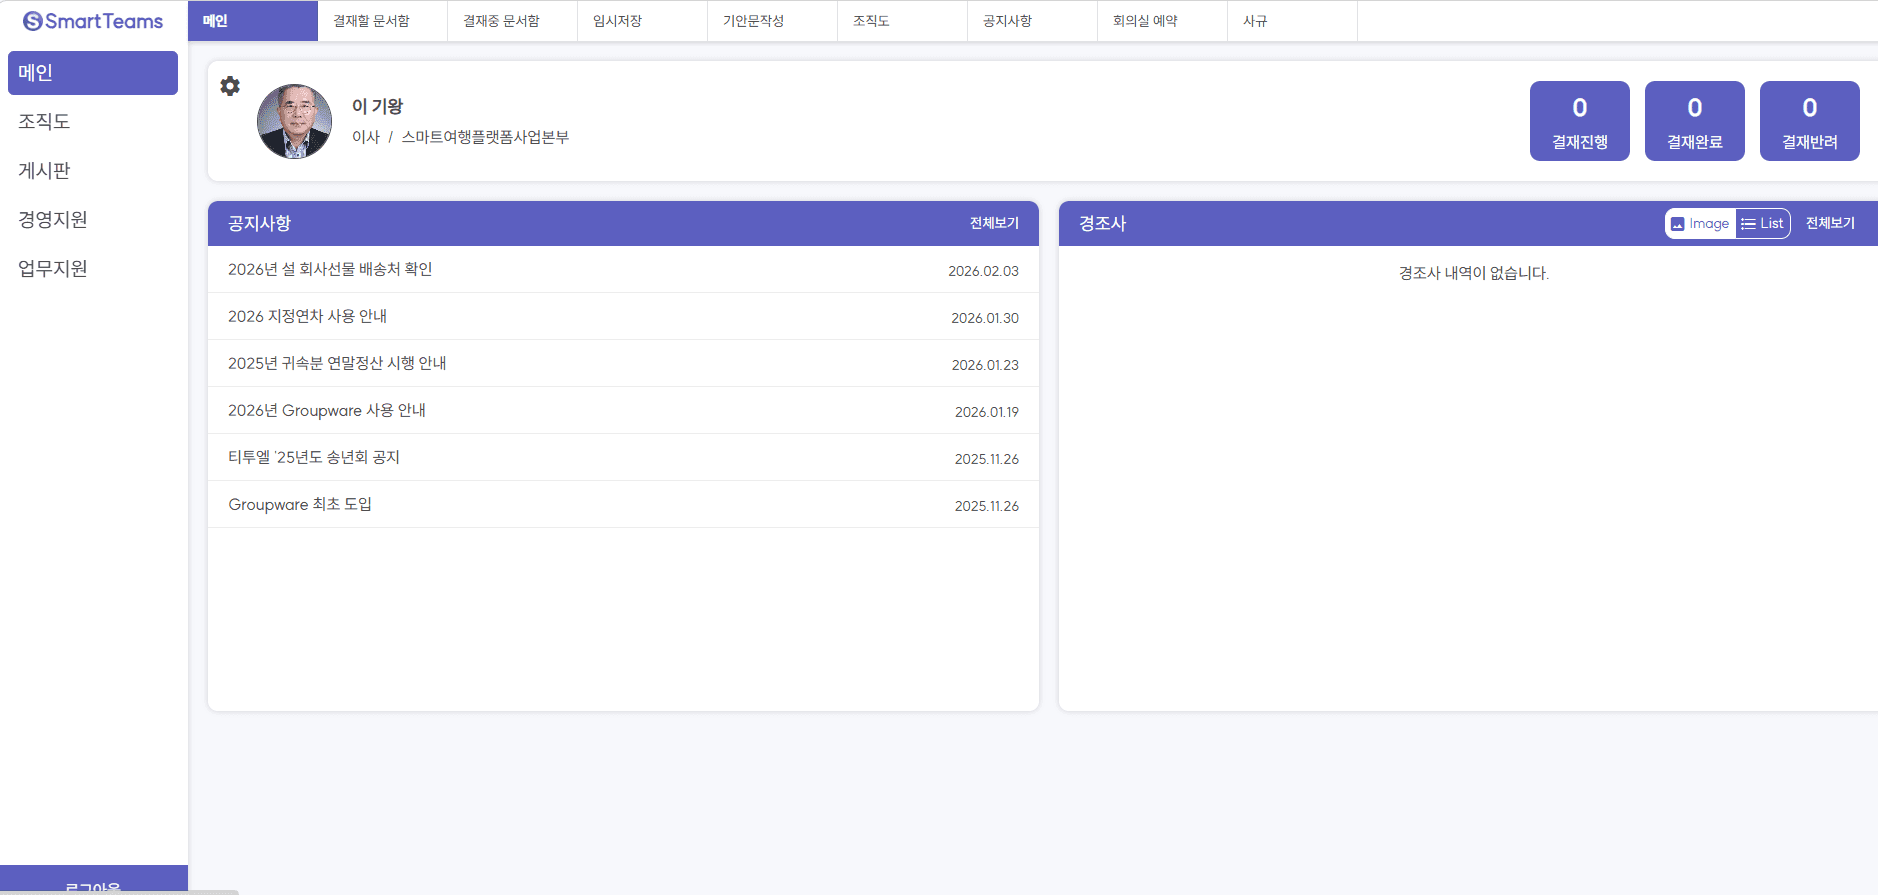Click the user profile photo
The height and width of the screenshot is (895, 1878).
[294, 121]
